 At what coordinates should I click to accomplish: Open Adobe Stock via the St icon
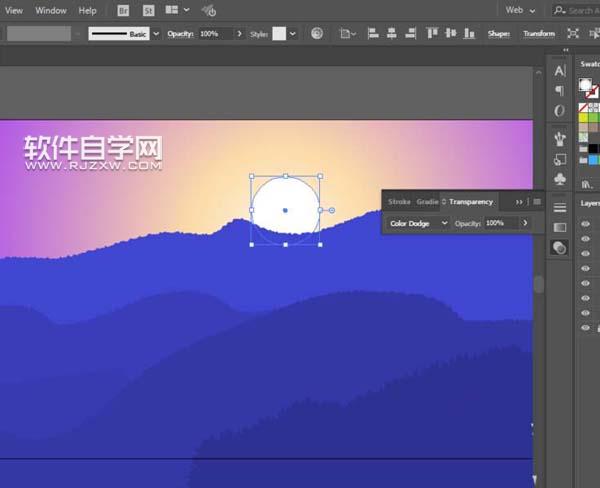[x=148, y=11]
